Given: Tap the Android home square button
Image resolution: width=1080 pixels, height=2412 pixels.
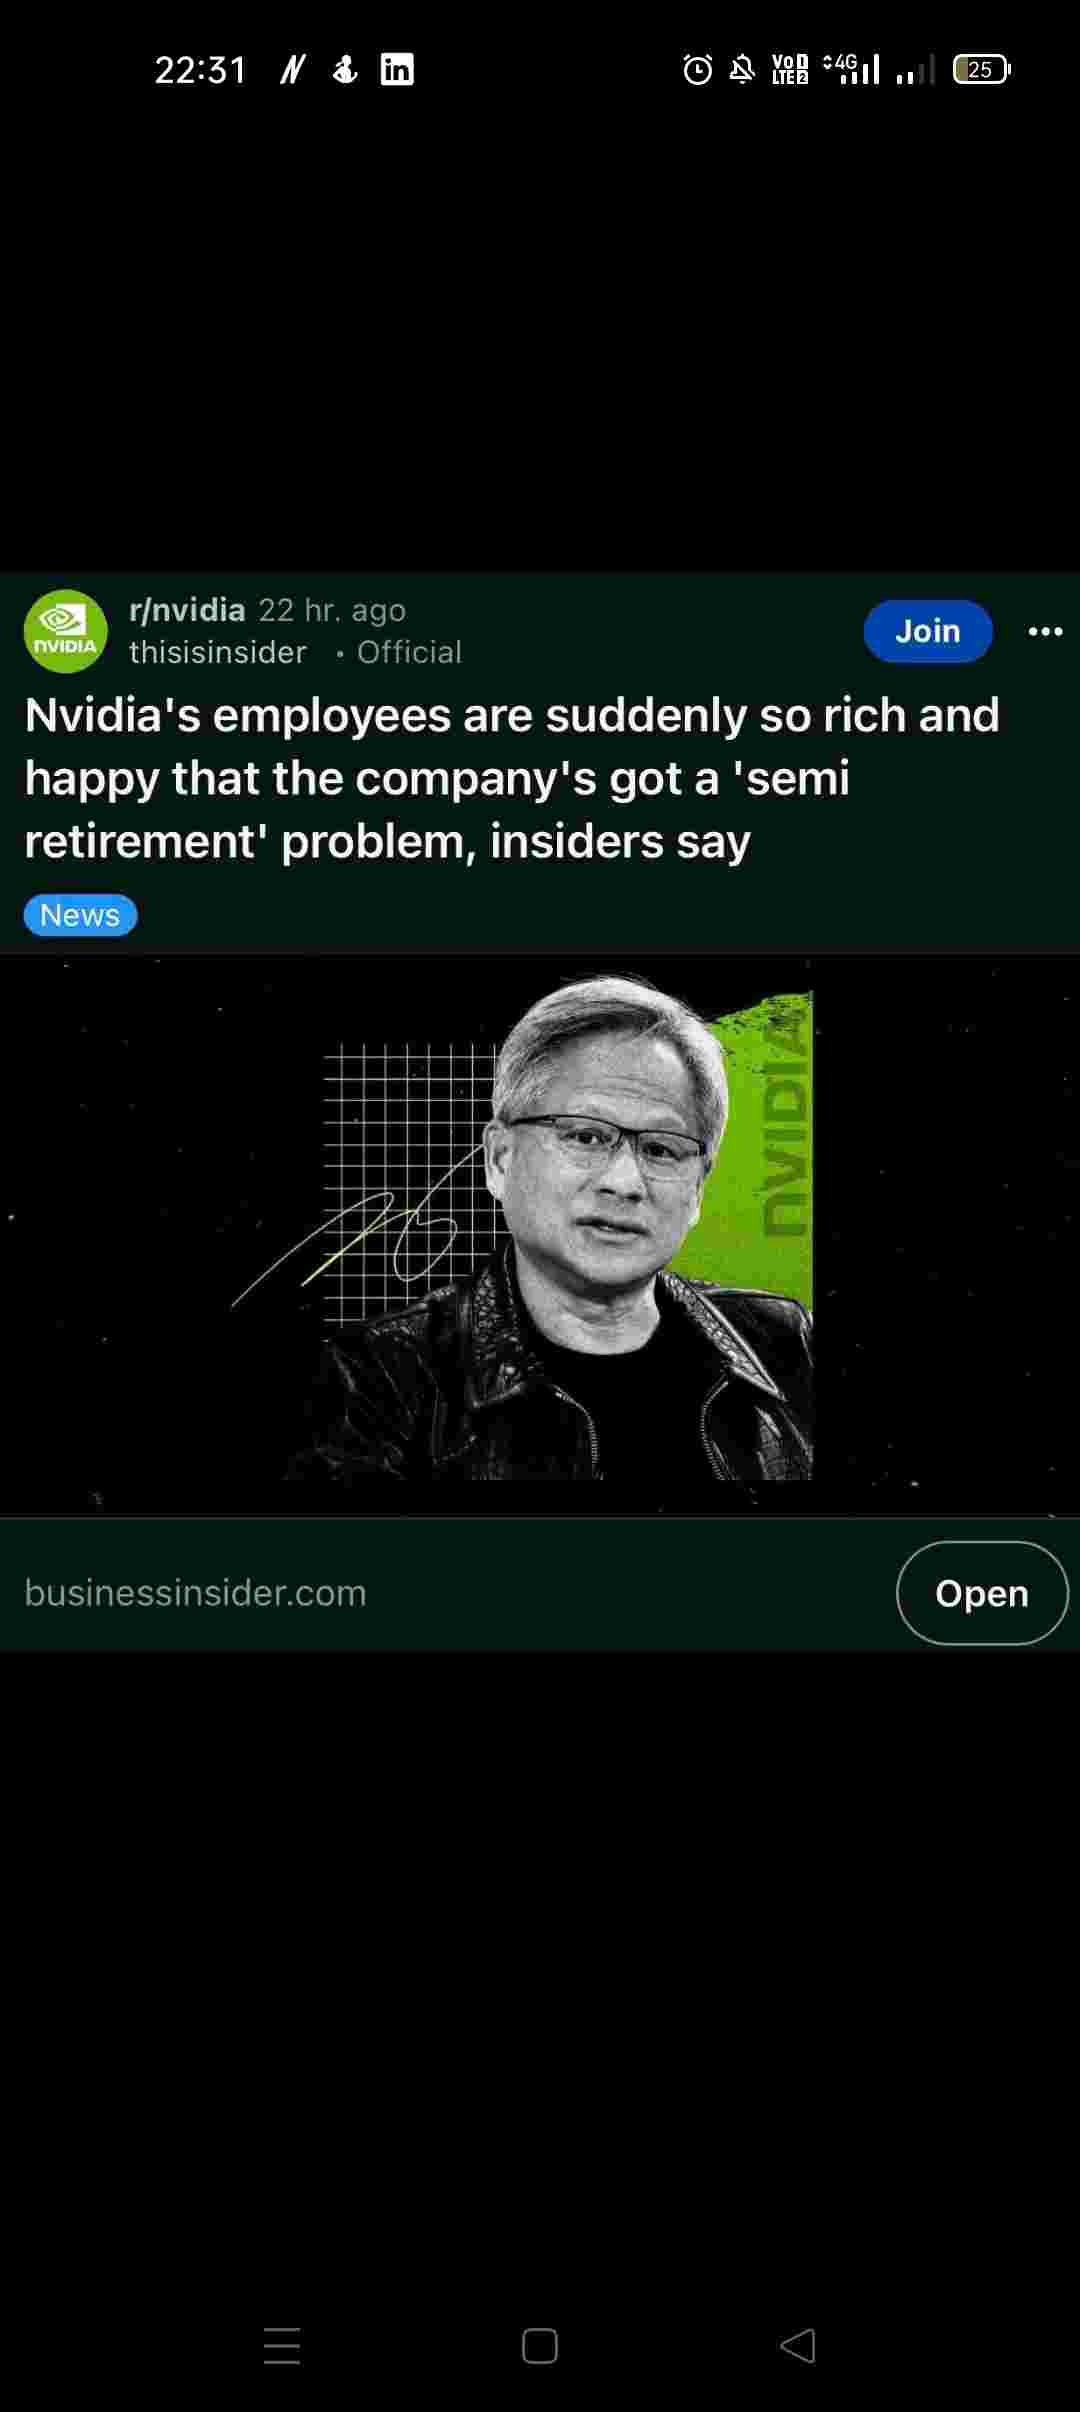Looking at the screenshot, I should pos(540,2345).
